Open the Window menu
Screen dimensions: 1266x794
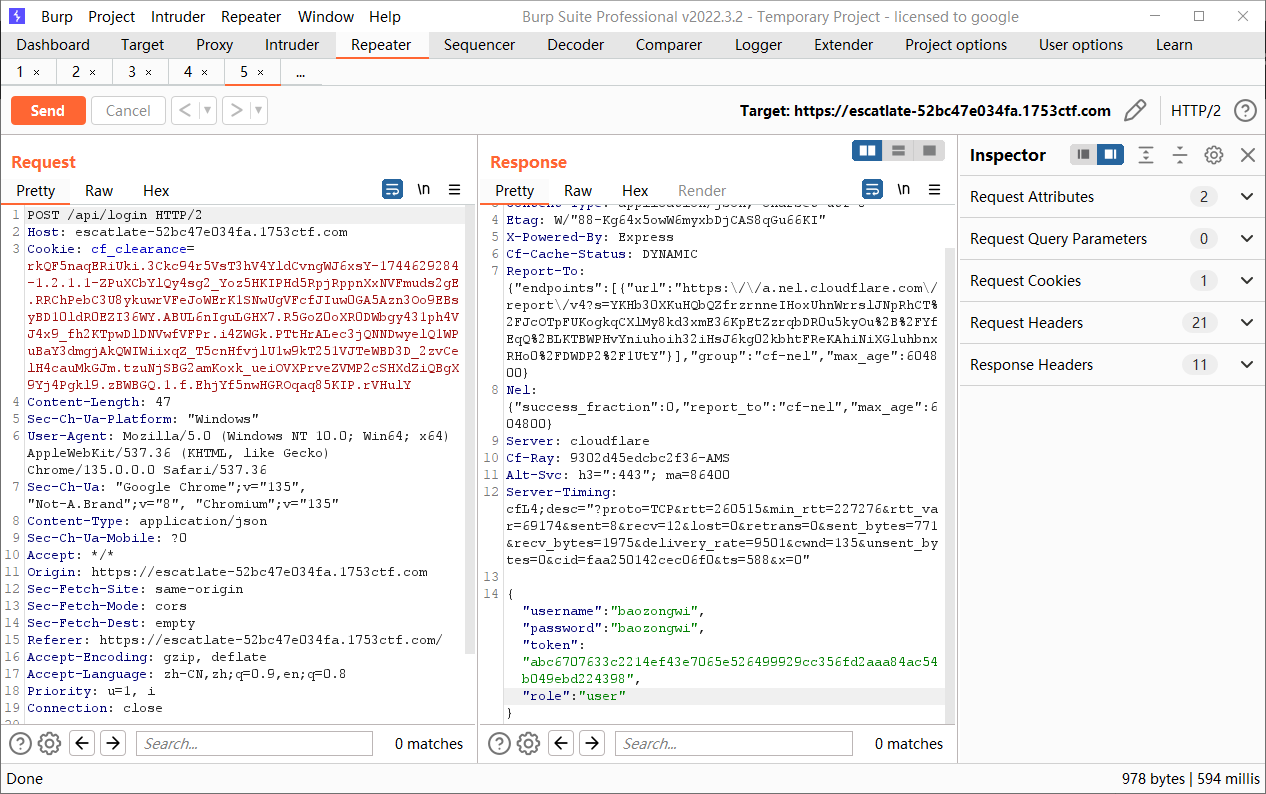tap(325, 17)
